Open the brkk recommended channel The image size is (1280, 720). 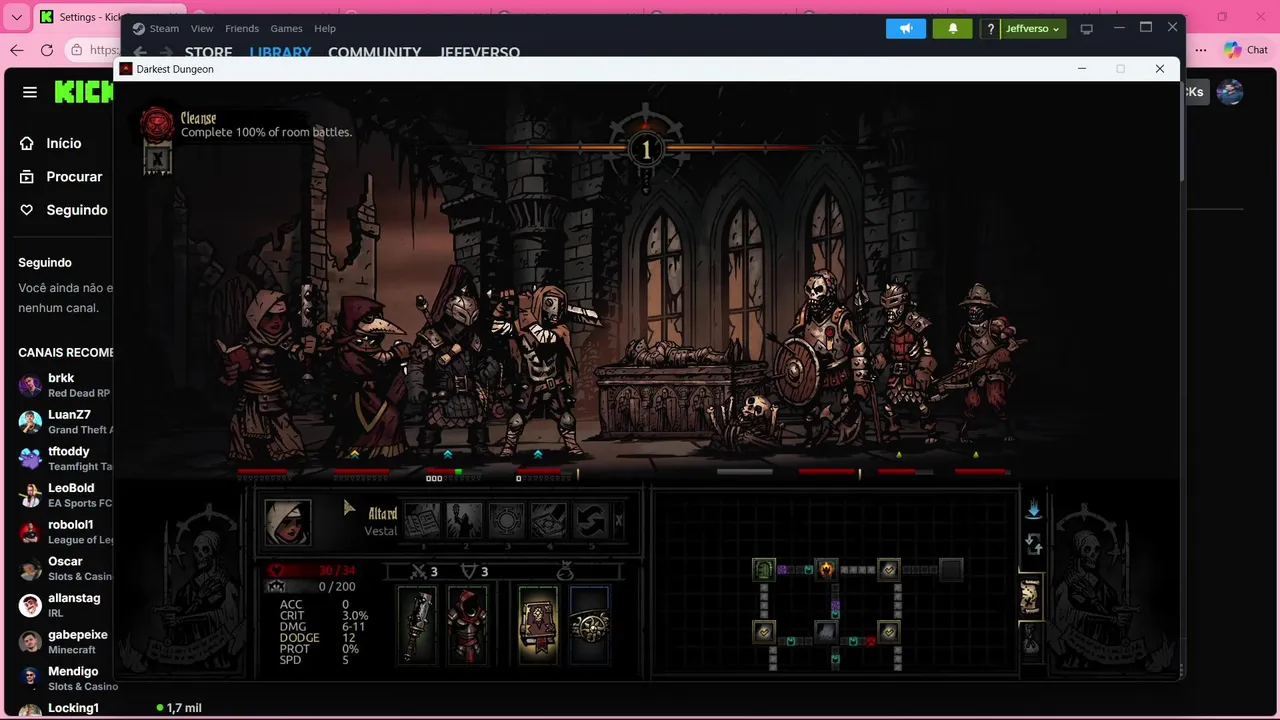pos(62,385)
